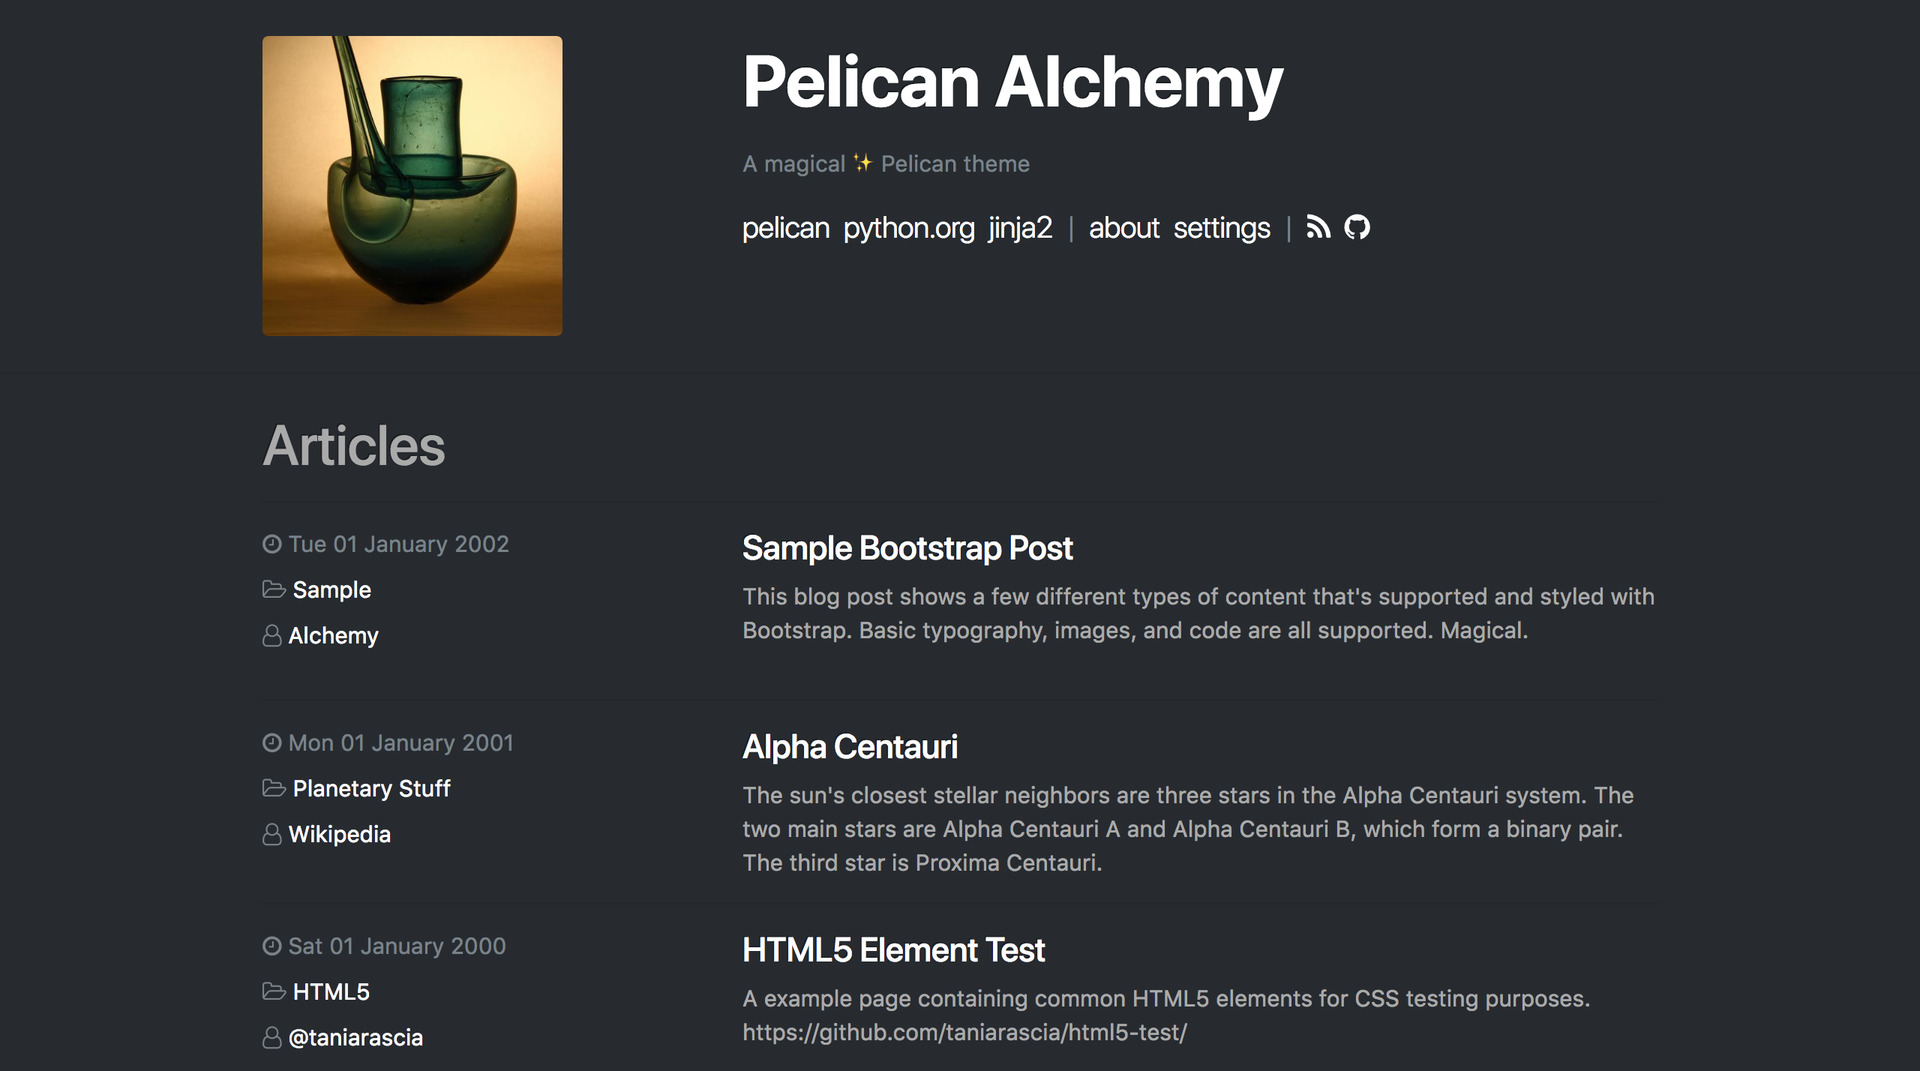This screenshot has height=1071, width=1920.
Task: Click the glass flask logo image
Action: point(412,186)
